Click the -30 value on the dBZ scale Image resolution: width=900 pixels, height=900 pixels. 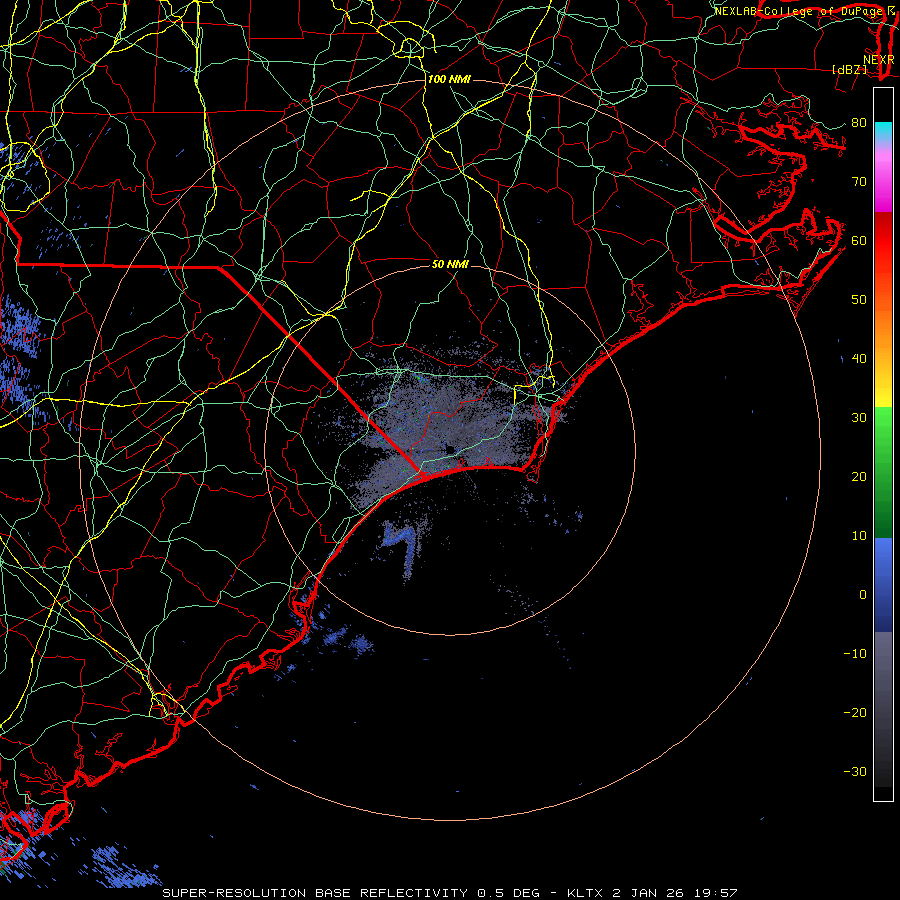tap(855, 771)
